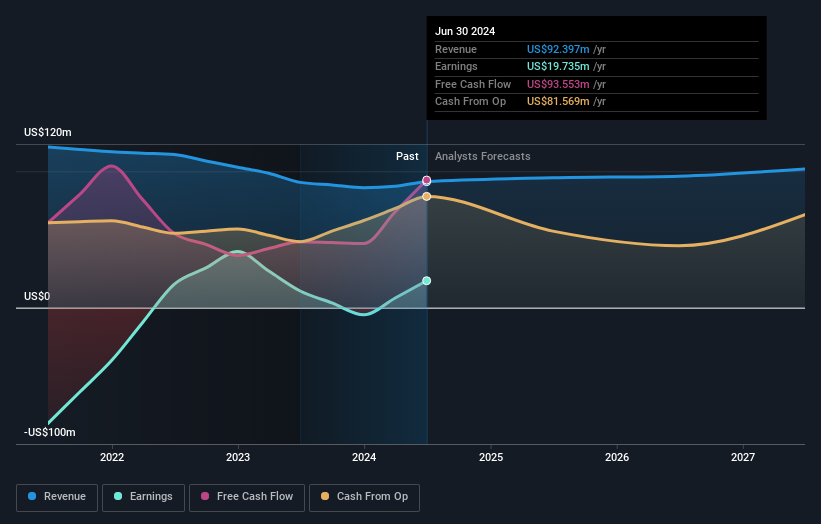The image size is (821, 524).
Task: Click the 2025 x-axis label
Action: [x=491, y=457]
